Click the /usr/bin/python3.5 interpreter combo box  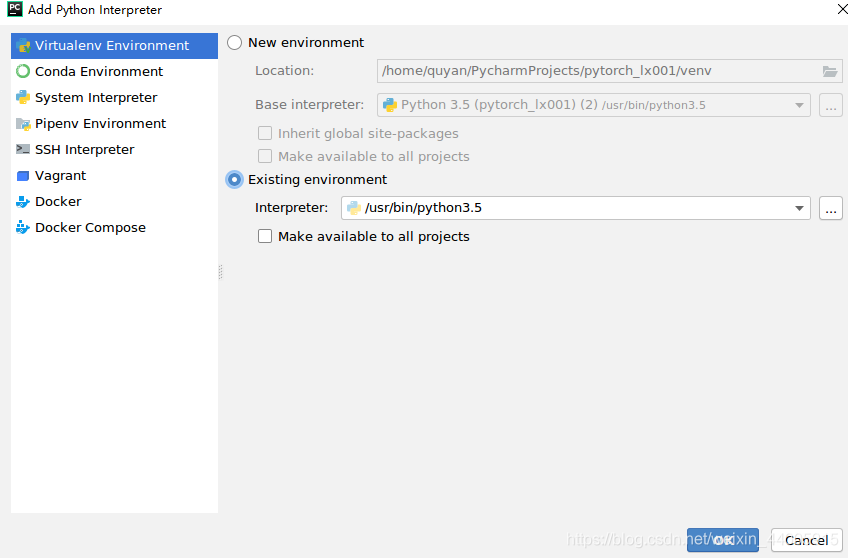[575, 208]
